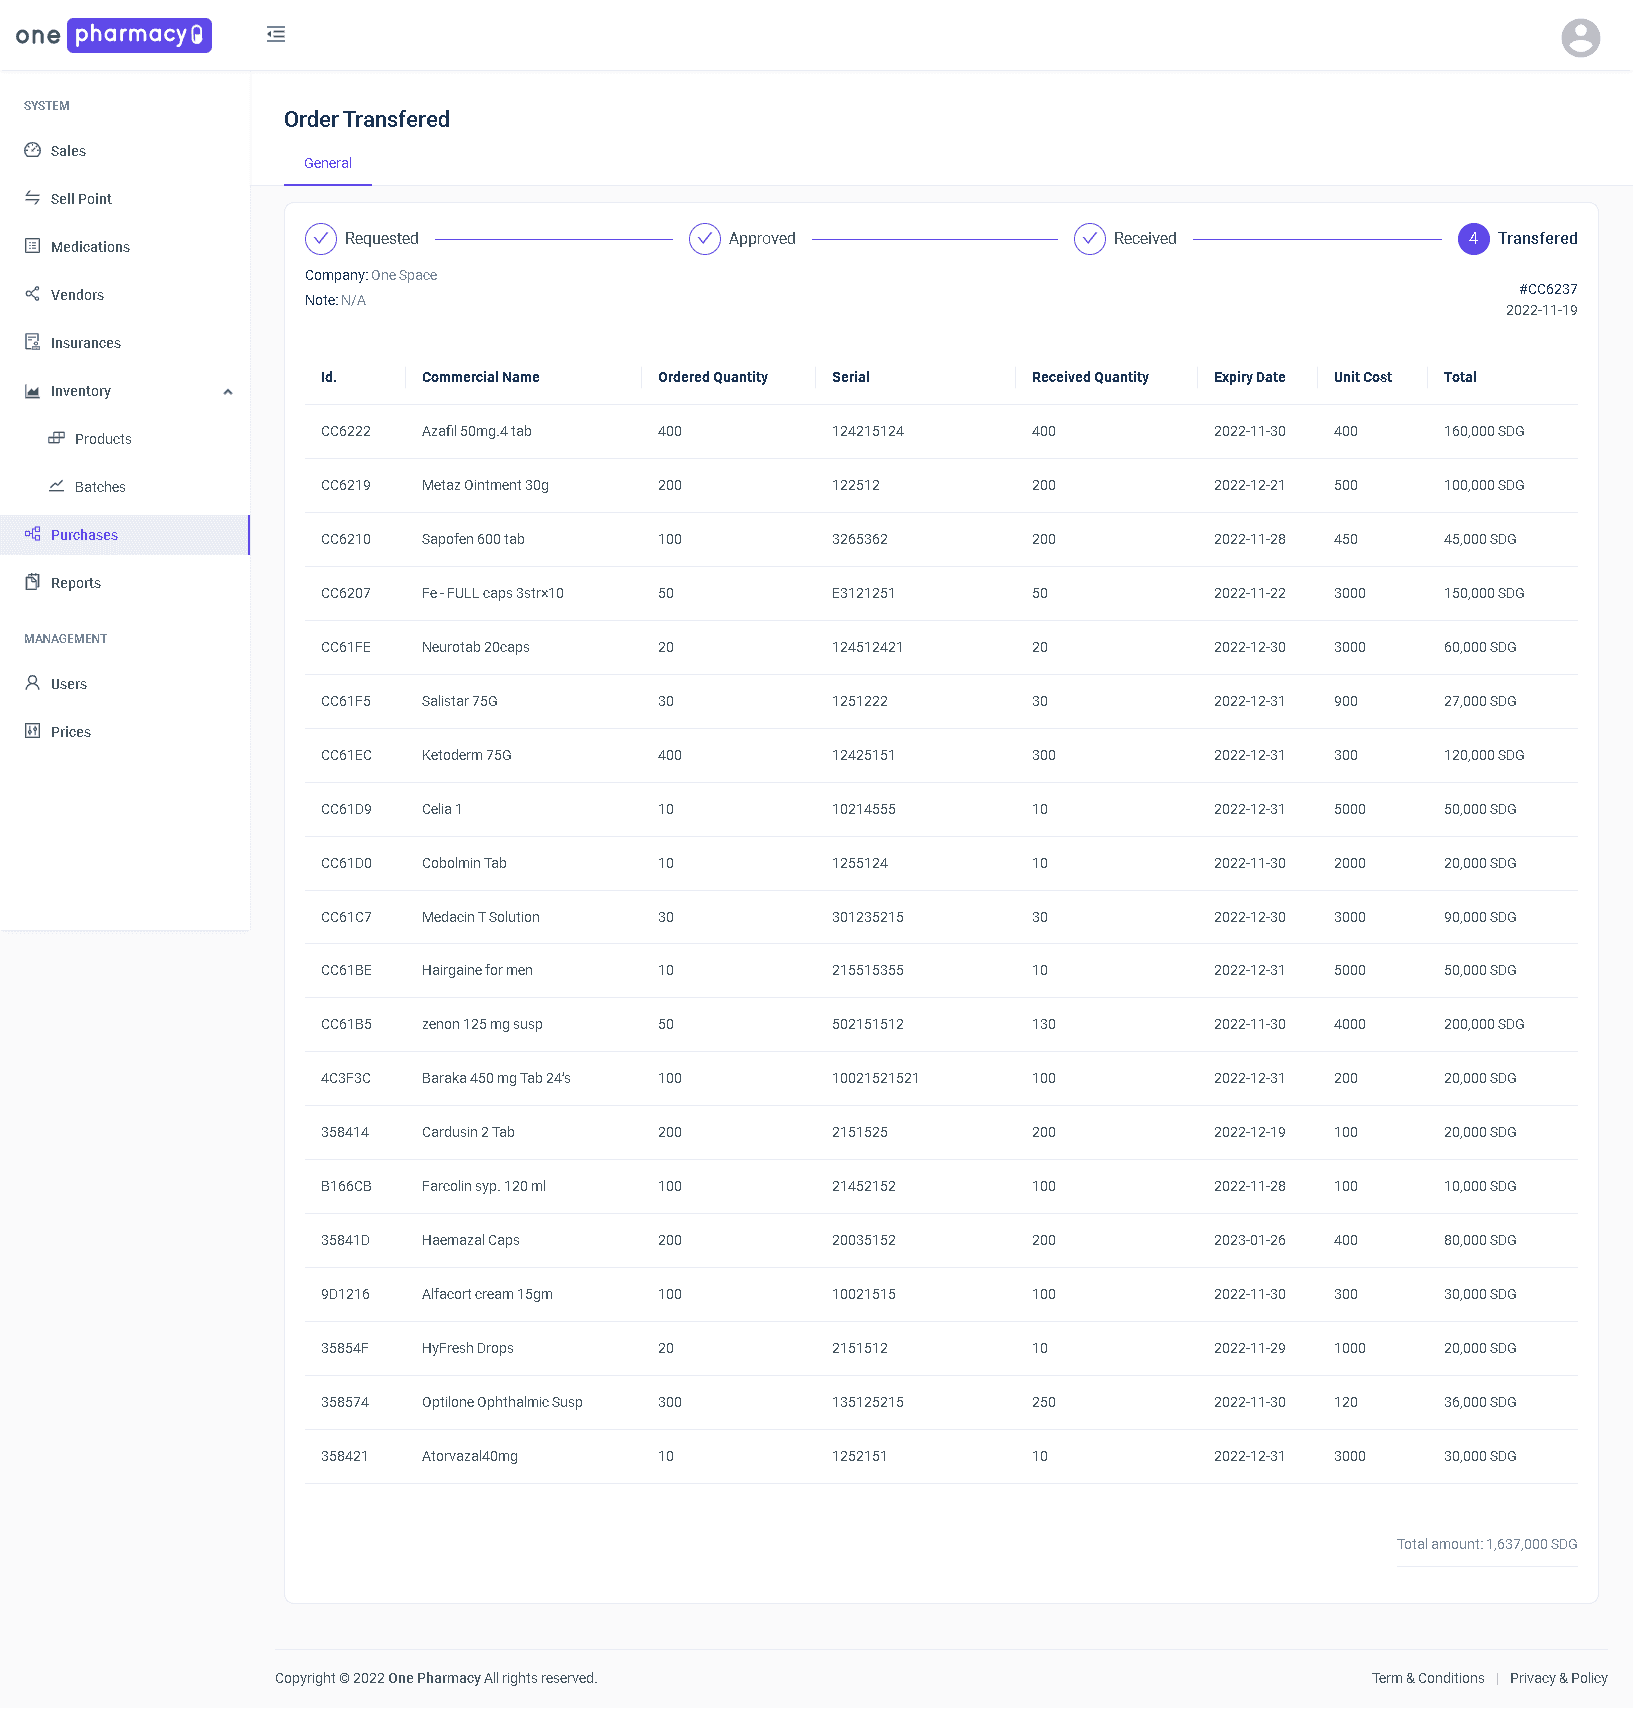
Task: Open the user profile avatar
Action: [1580, 37]
